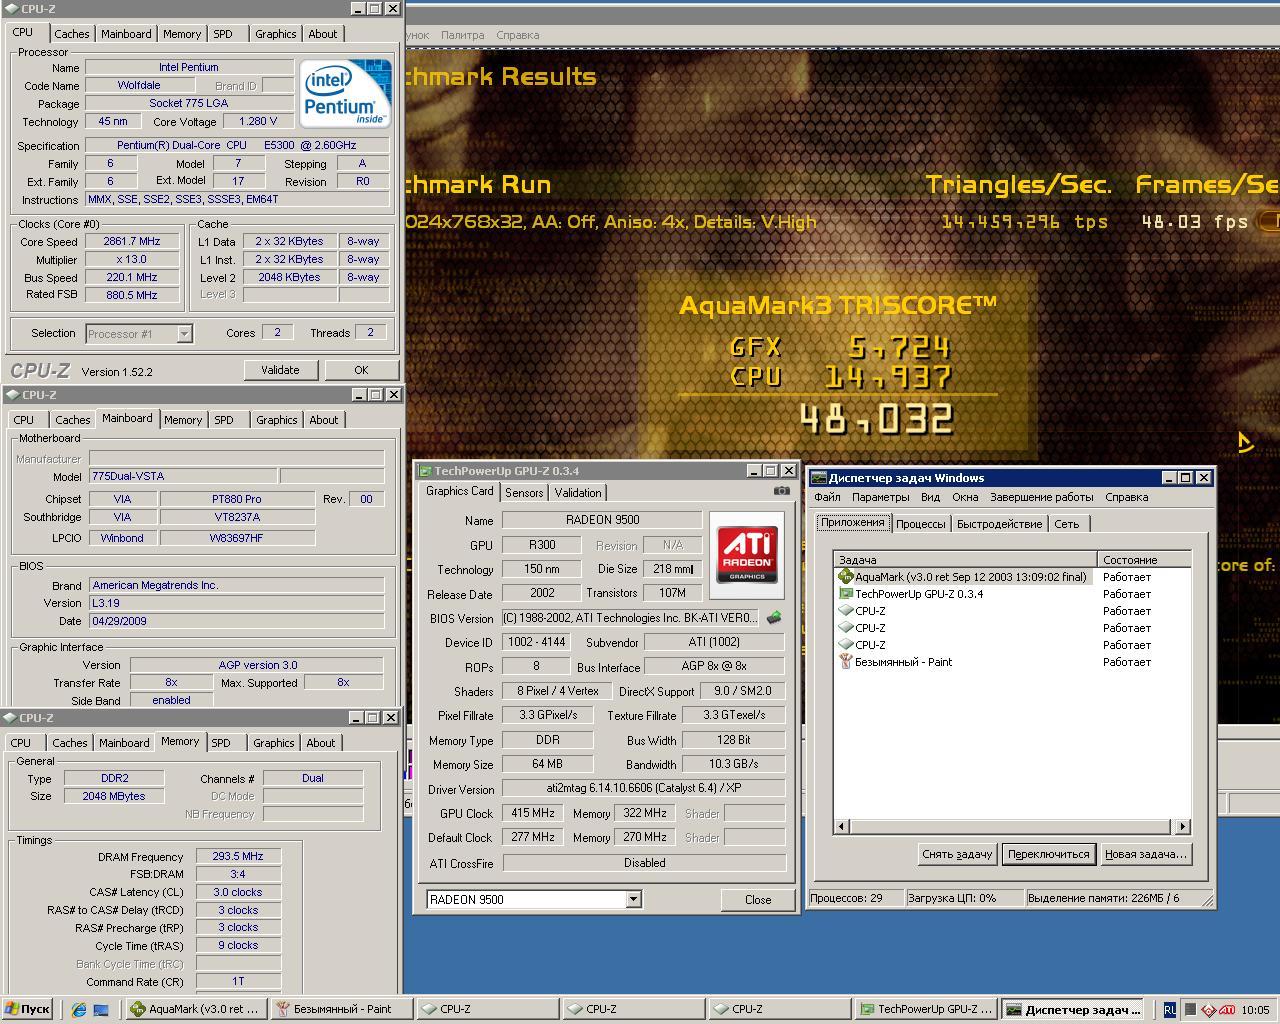Click Безымянный - Paint taskbar button
Image resolution: width=1280 pixels, height=1024 pixels.
342,1009
